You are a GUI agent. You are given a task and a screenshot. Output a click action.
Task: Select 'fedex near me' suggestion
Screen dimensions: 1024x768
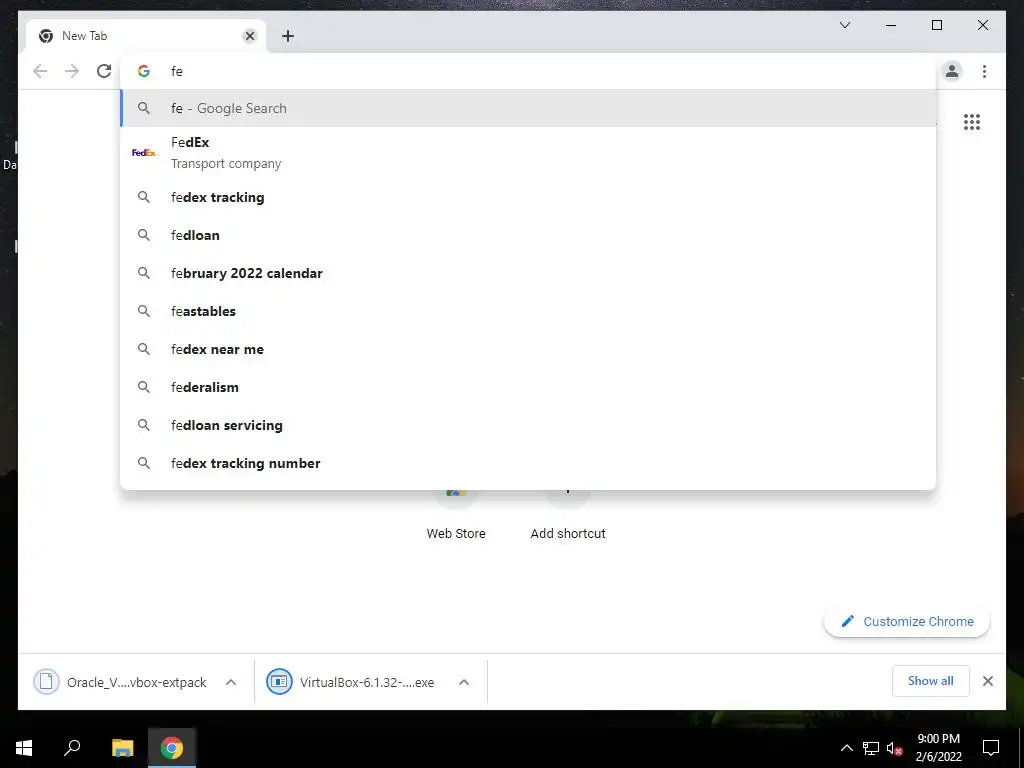(528, 349)
